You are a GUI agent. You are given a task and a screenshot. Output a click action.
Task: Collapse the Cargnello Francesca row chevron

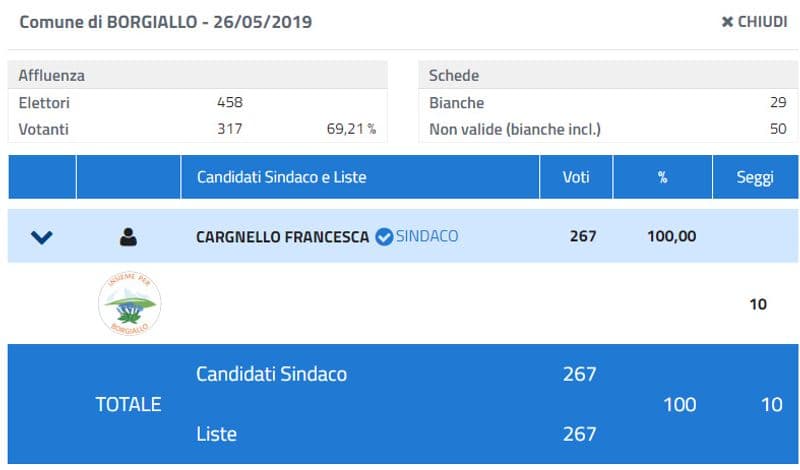(42, 237)
